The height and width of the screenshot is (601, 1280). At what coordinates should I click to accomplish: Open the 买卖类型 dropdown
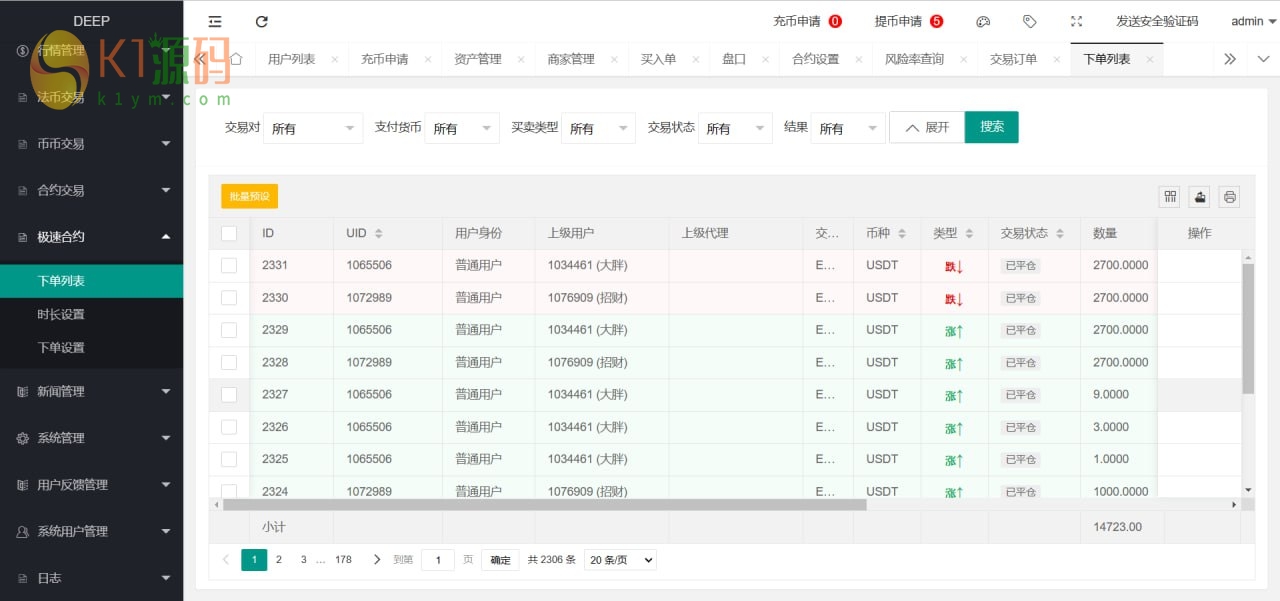click(597, 128)
